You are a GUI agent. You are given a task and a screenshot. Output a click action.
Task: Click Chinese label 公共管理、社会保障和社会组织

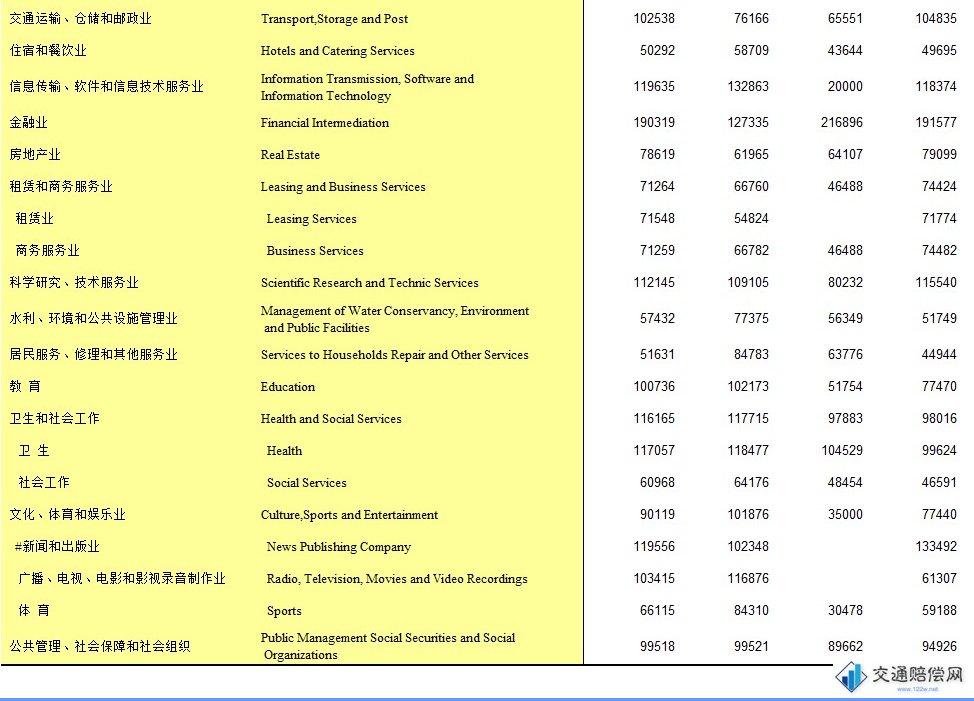coord(100,646)
